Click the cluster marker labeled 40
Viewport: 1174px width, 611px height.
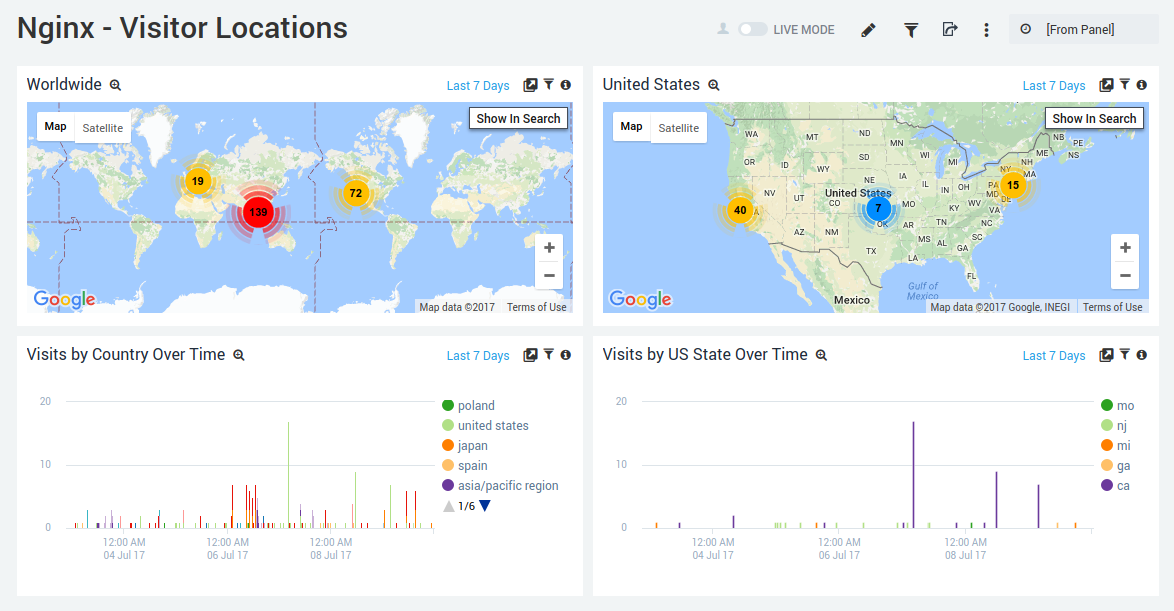pos(740,210)
